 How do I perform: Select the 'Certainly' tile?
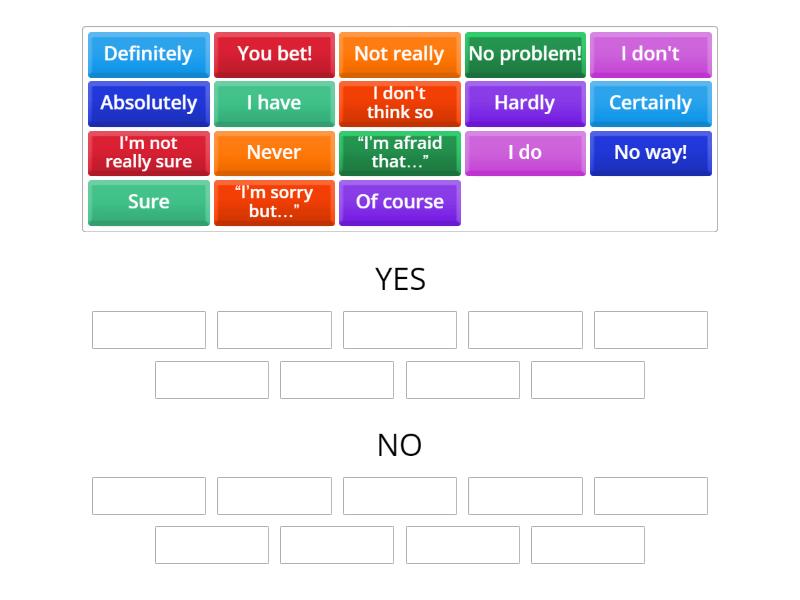651,104
